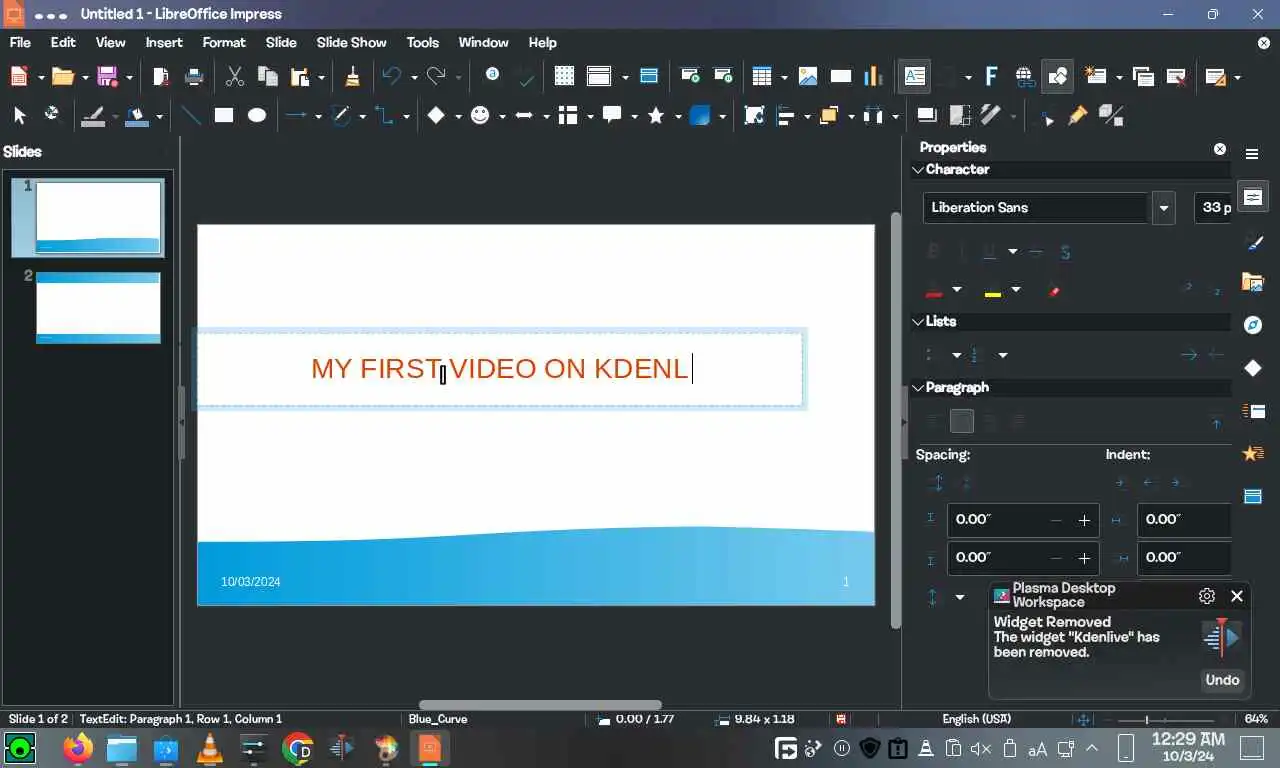Toggle Strikethrough in Character panel

(1036, 252)
